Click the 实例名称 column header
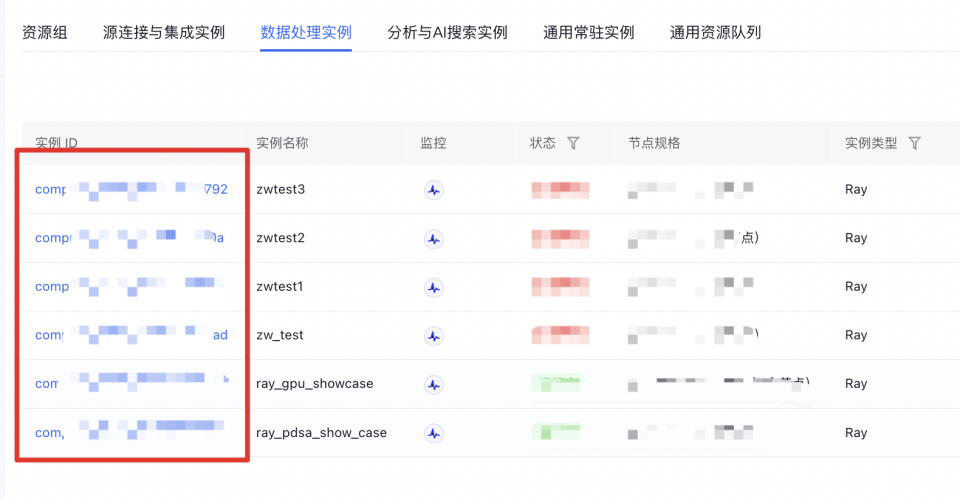Image resolution: width=960 pixels, height=499 pixels. click(x=282, y=143)
